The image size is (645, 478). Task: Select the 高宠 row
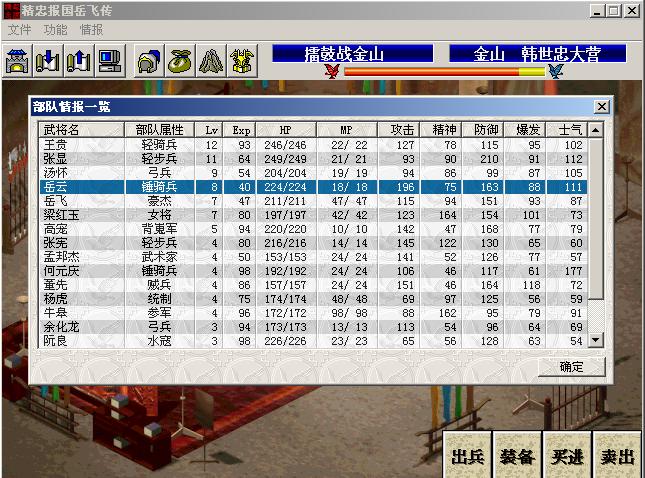pos(313,229)
